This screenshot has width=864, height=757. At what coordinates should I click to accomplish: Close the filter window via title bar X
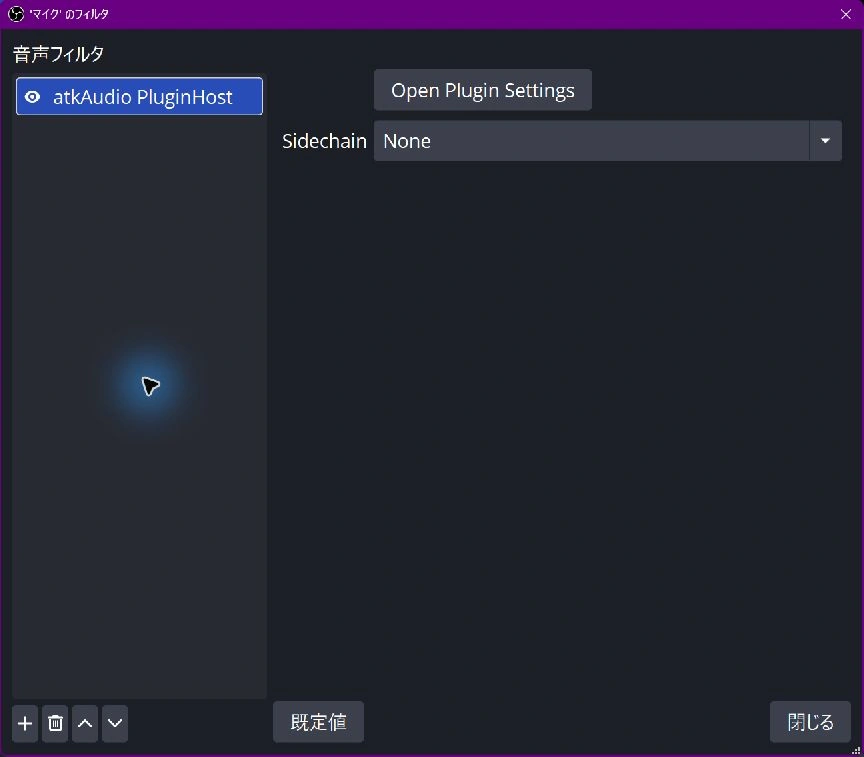[x=846, y=14]
